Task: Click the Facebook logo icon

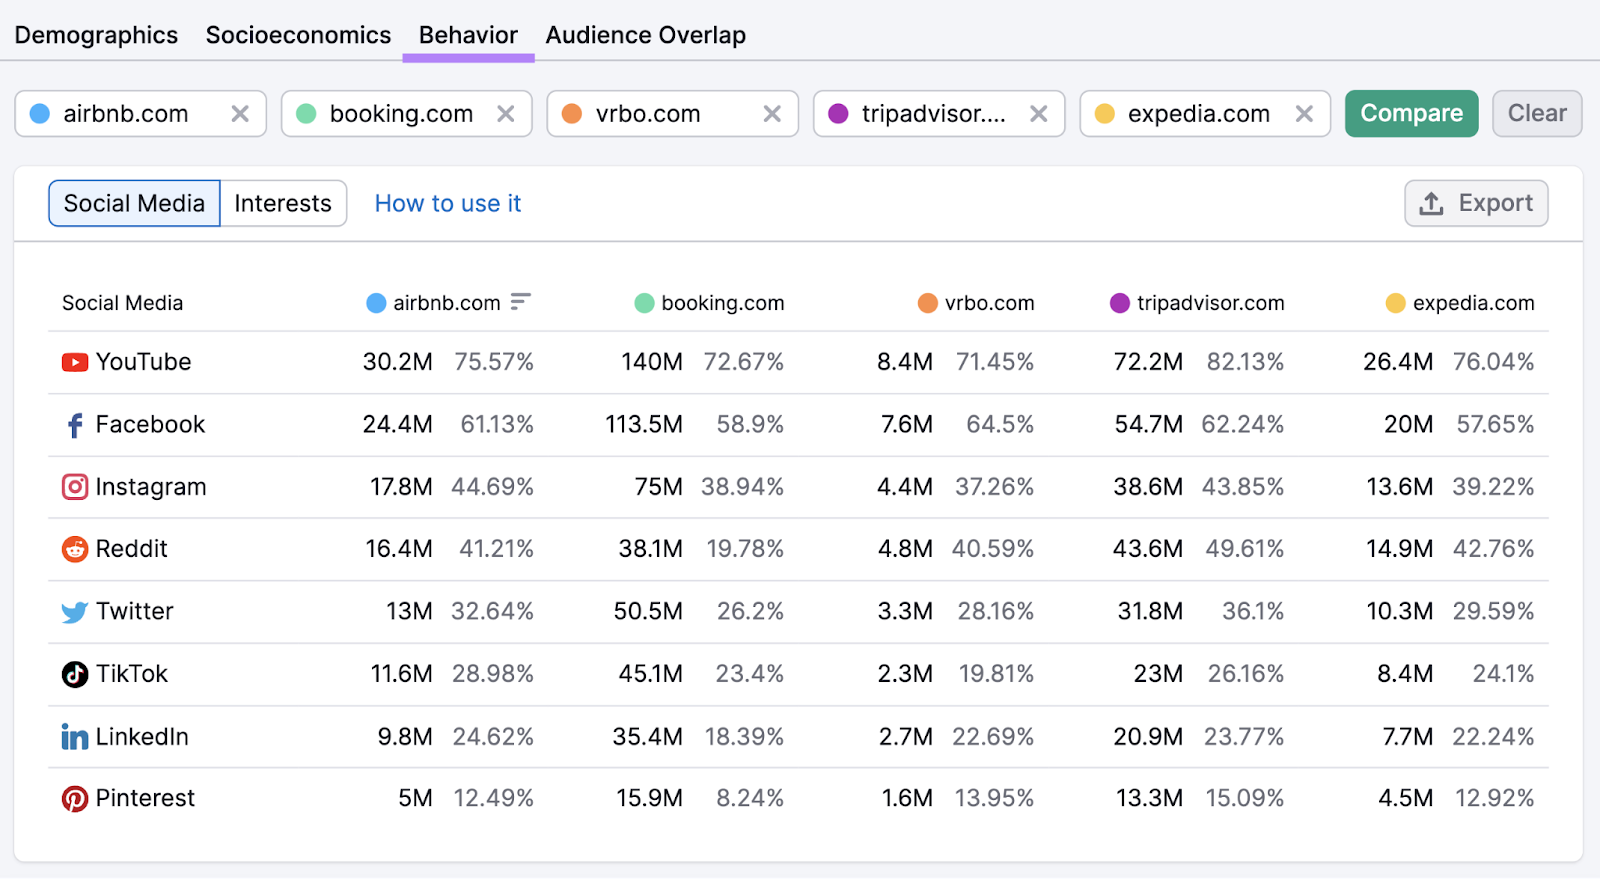Action: tap(75, 425)
